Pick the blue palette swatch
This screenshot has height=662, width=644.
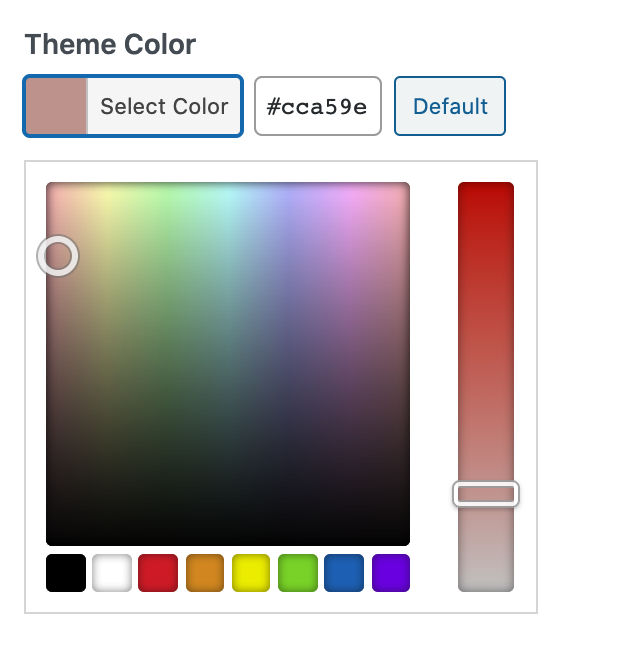coord(344,573)
